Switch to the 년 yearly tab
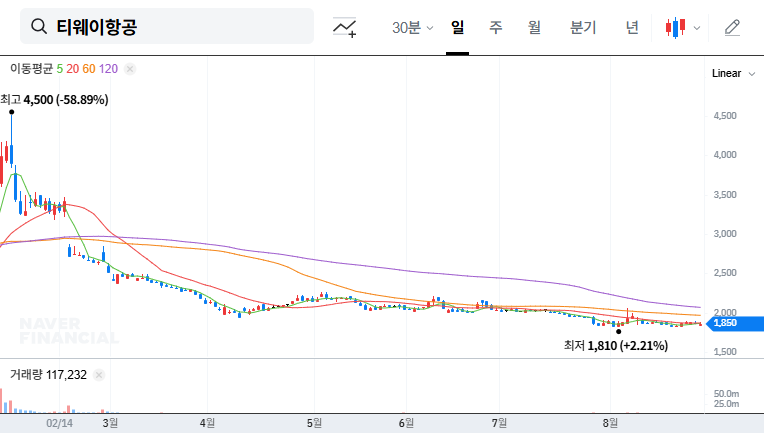 click(632, 27)
